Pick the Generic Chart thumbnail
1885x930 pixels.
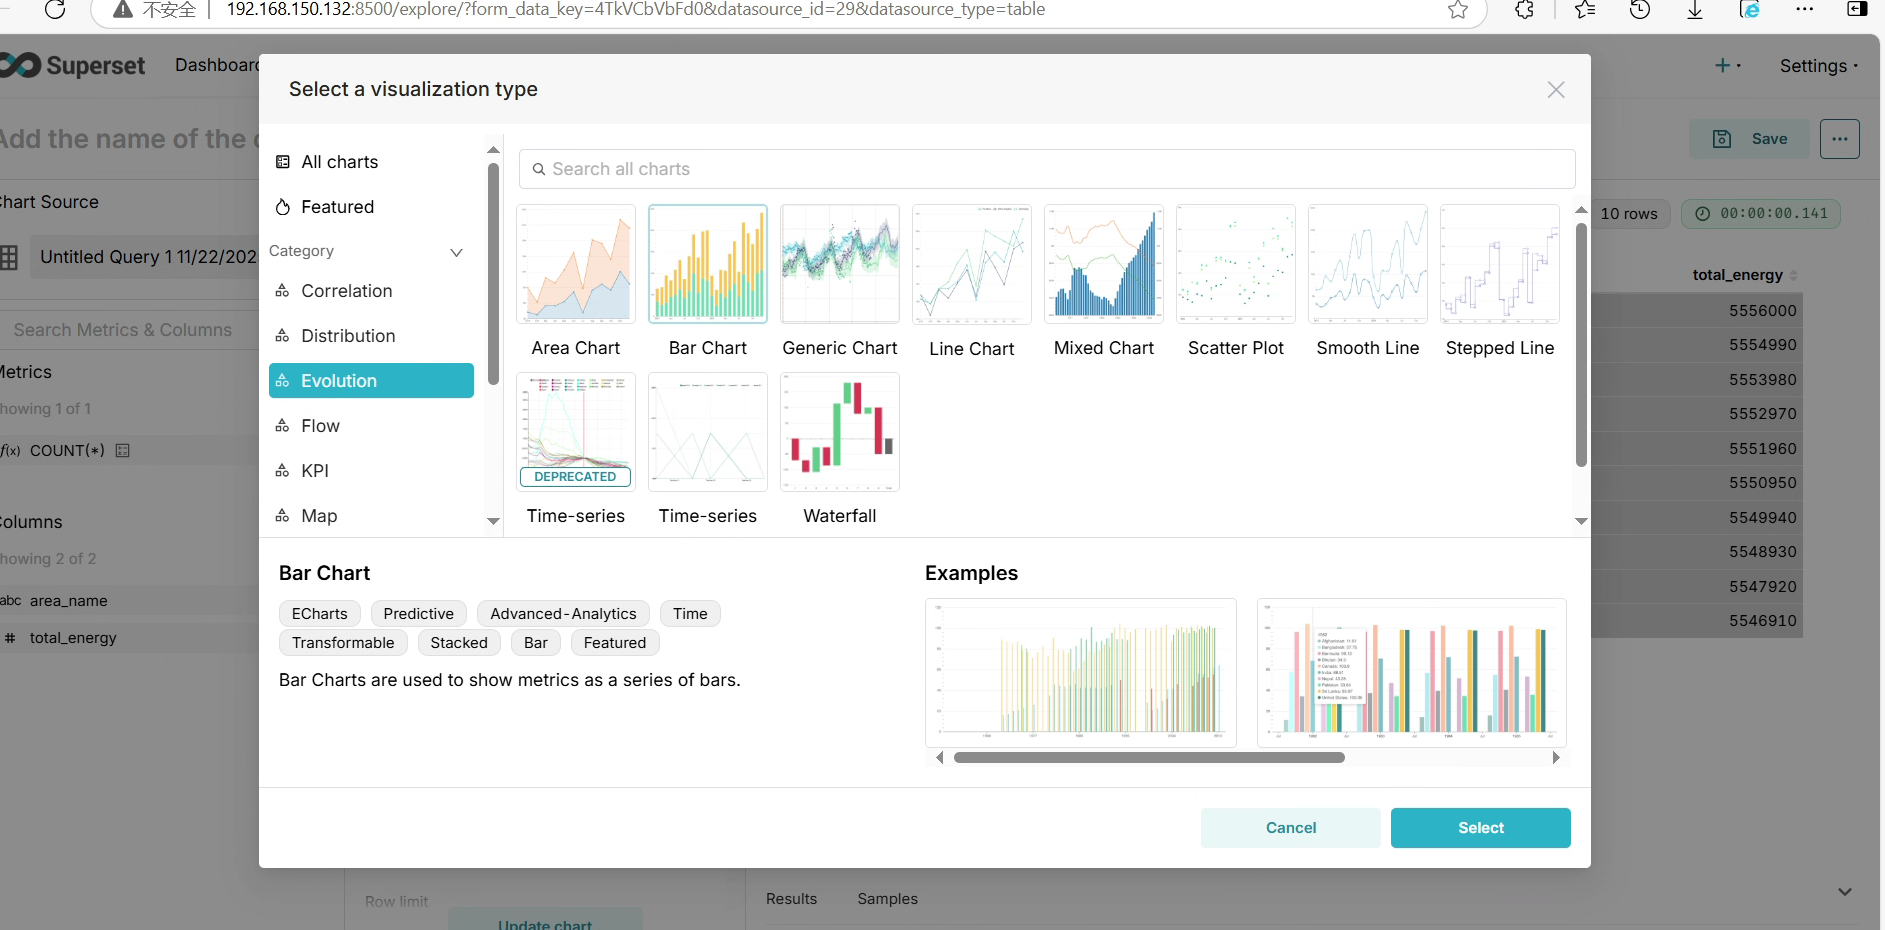pyautogui.click(x=840, y=264)
